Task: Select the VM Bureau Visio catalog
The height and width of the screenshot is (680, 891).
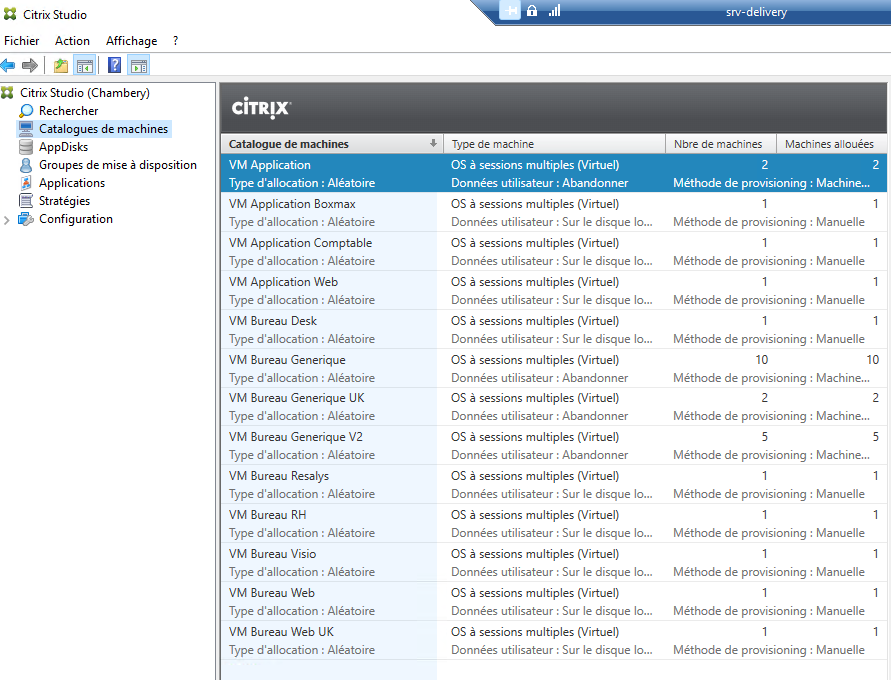Action: coord(554,562)
